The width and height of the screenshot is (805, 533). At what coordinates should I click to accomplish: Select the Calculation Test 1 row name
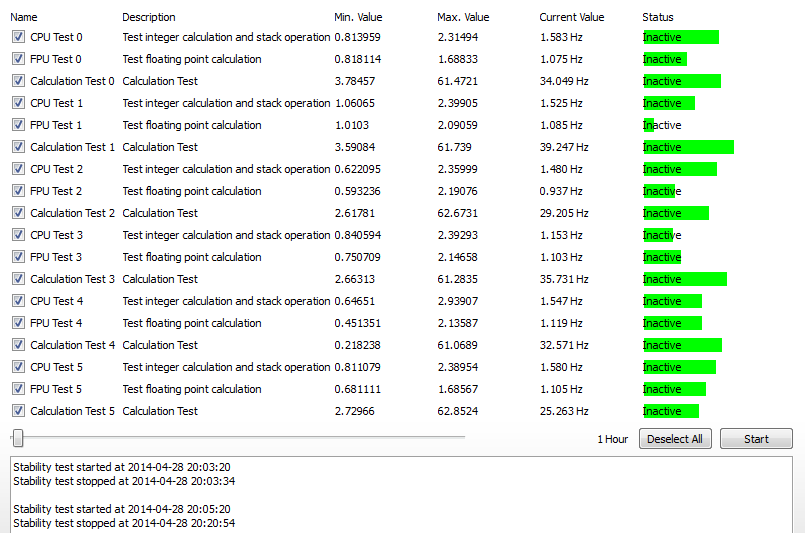click(x=72, y=147)
